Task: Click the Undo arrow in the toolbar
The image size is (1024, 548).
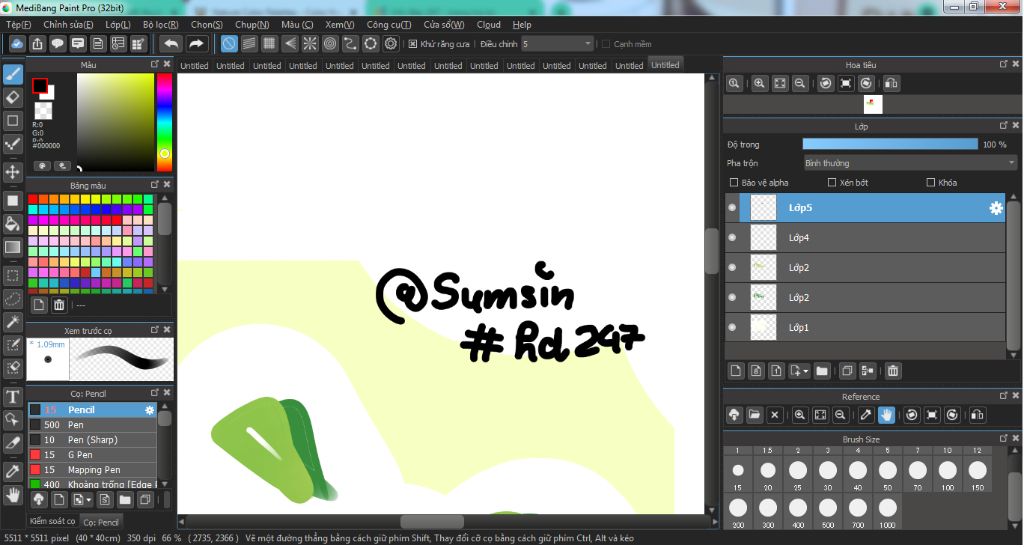Action: [x=171, y=44]
